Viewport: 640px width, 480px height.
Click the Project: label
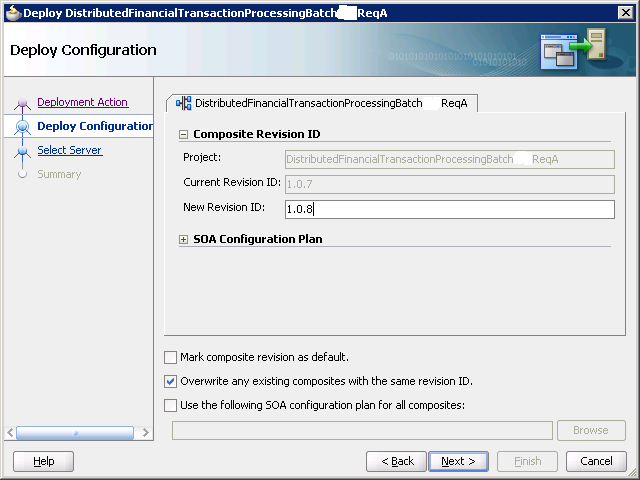202,157
